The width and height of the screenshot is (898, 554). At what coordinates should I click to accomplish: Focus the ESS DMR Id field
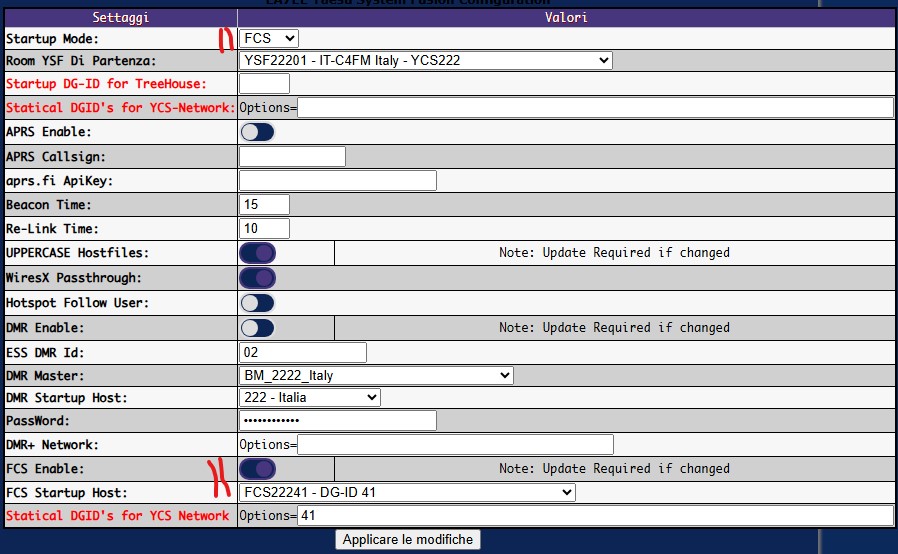coord(302,352)
